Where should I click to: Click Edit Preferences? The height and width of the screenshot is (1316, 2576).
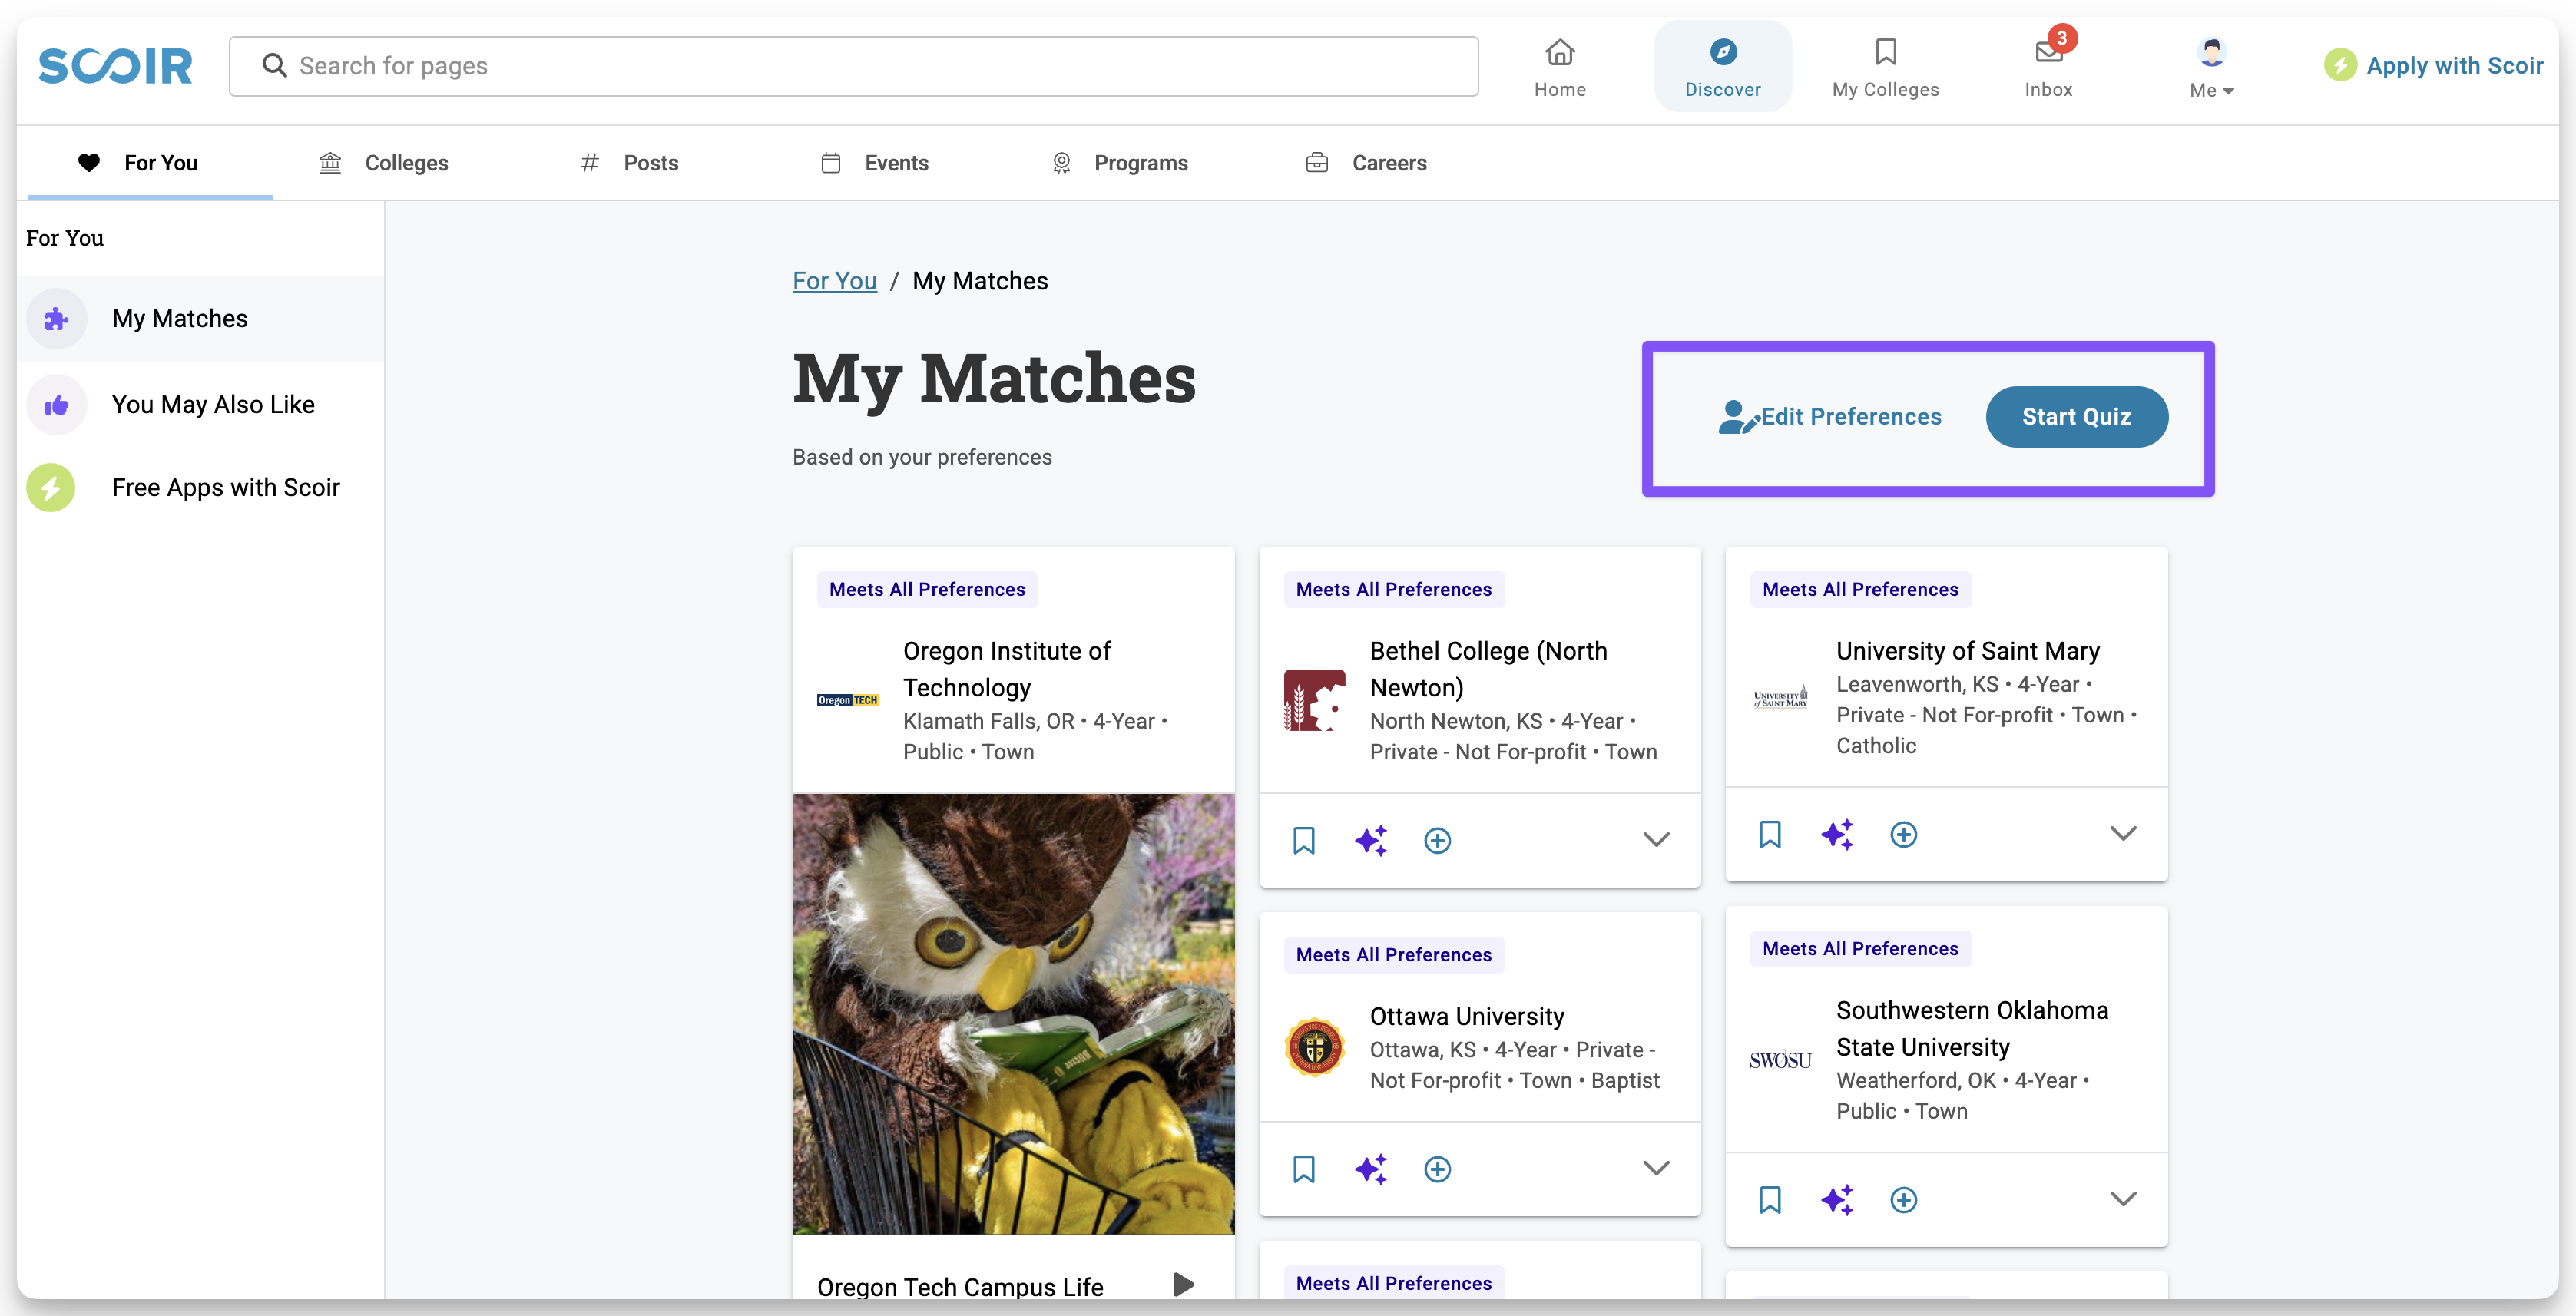click(x=1829, y=417)
